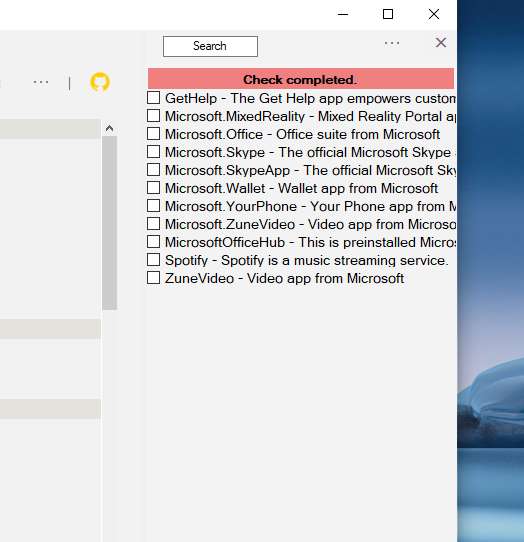The height and width of the screenshot is (542, 524).
Task: Enable the MicrosoftOfficeHub checkbox
Action: 153,242
